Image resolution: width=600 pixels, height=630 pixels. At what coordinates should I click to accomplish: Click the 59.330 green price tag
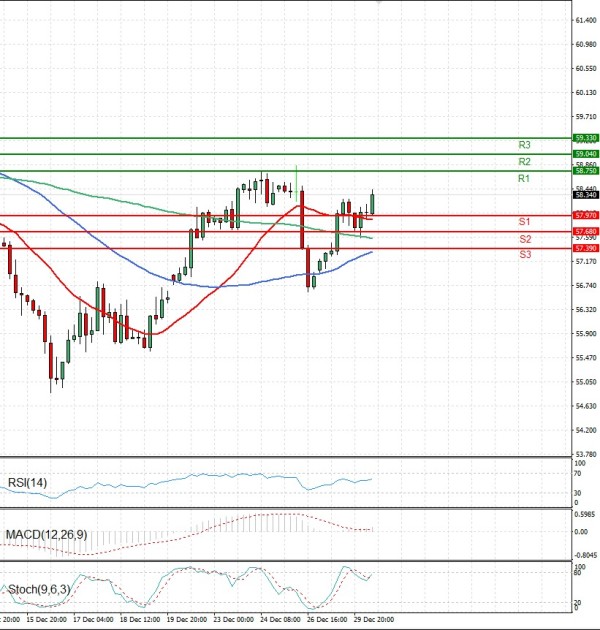click(586, 138)
